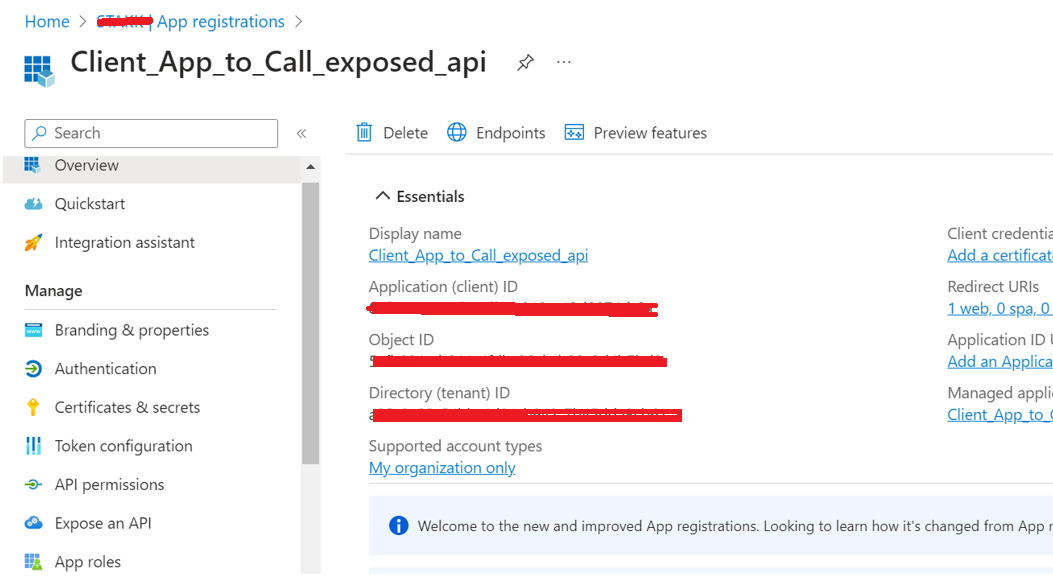Click the Endpoints toolbar button label

coord(510,133)
